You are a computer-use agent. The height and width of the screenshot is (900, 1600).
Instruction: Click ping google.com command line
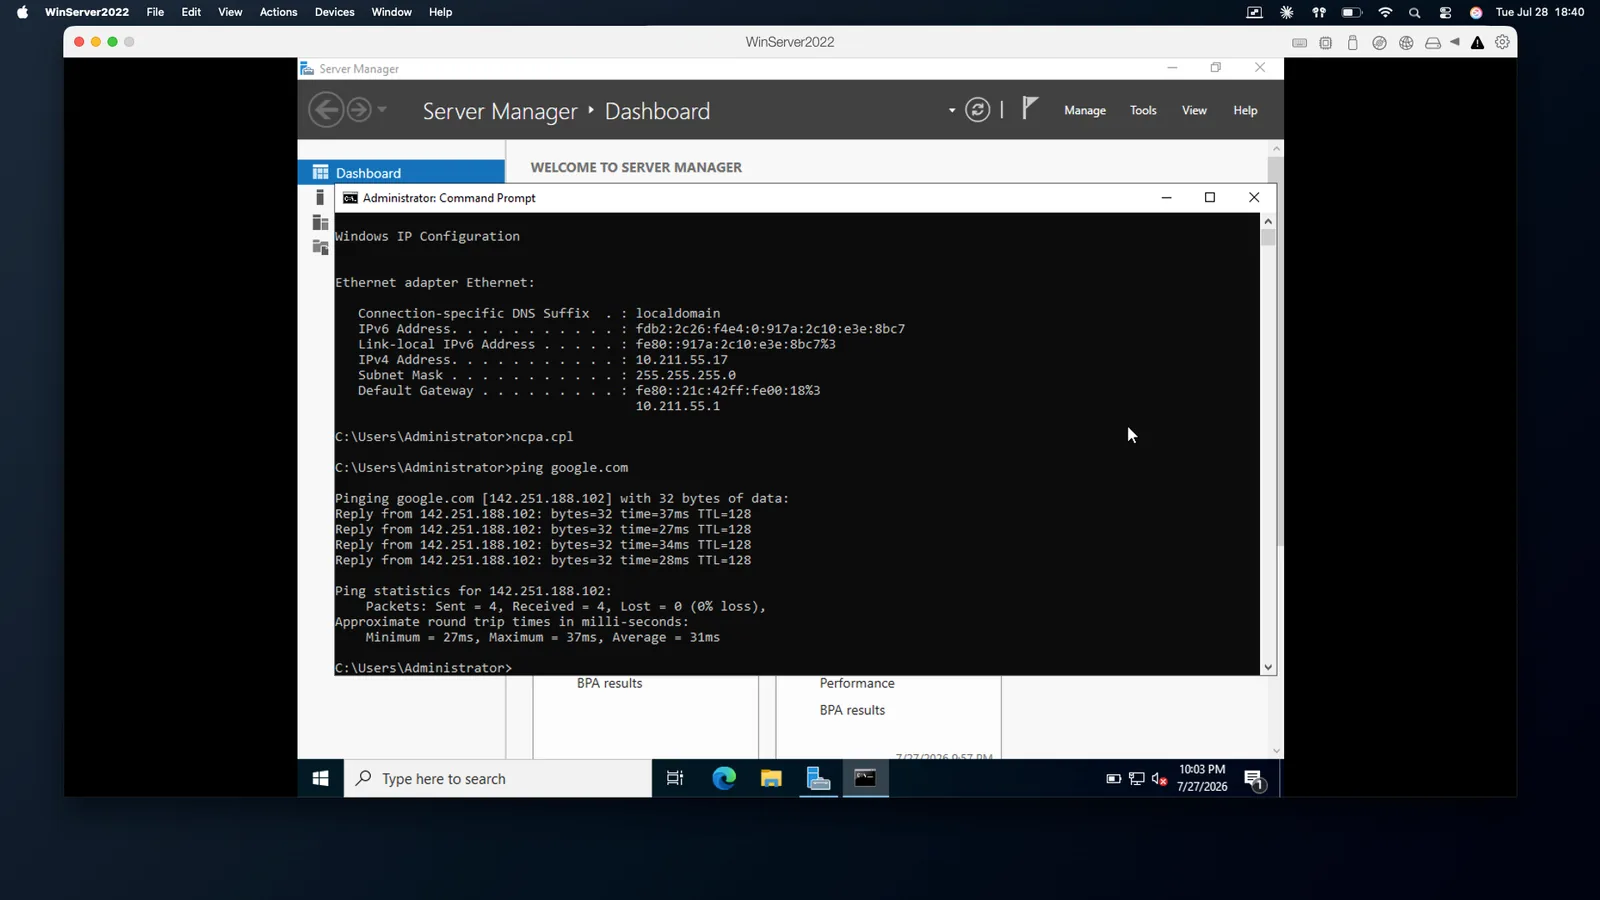pyautogui.click(x=482, y=467)
